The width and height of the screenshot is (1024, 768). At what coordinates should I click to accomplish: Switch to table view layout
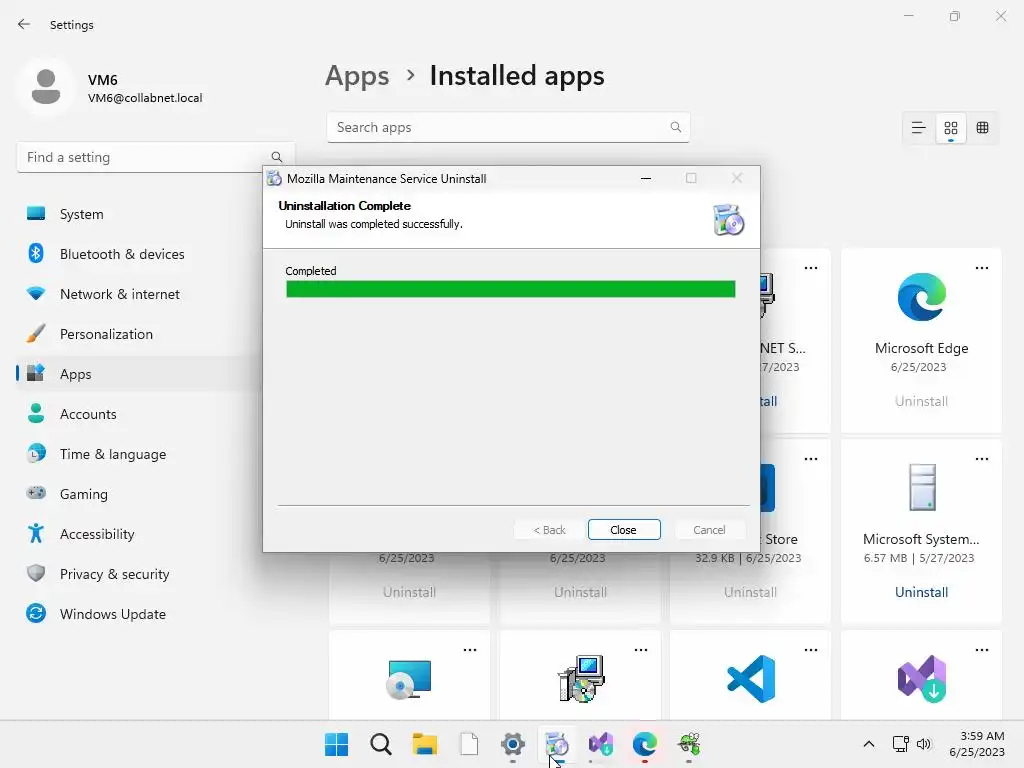pyautogui.click(x=982, y=127)
